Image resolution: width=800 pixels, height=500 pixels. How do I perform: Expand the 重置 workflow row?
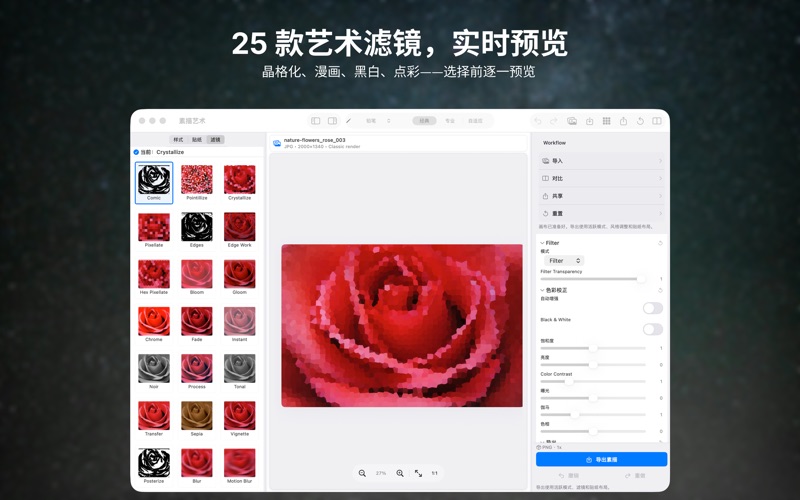602,213
